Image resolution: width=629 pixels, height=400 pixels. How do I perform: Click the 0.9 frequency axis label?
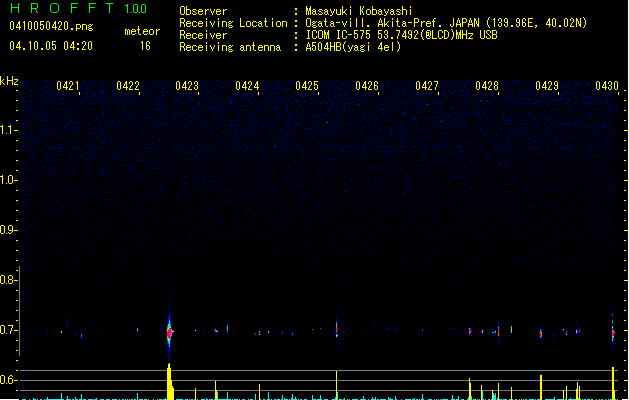click(9, 230)
